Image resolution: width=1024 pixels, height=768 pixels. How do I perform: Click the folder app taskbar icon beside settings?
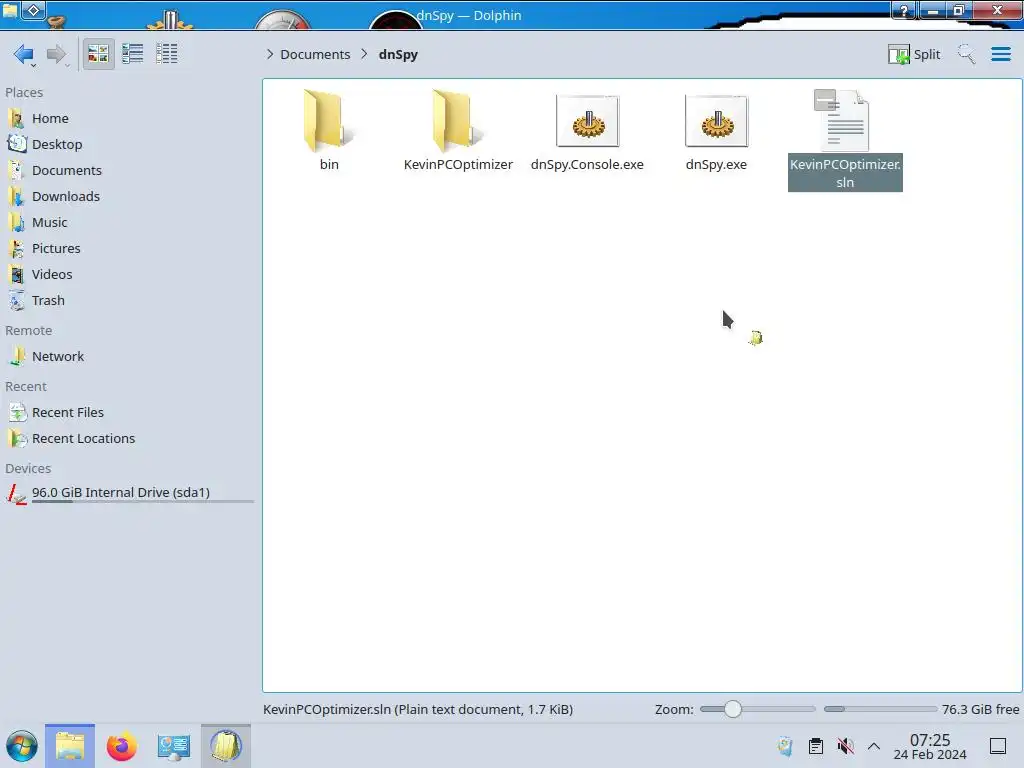click(225, 746)
